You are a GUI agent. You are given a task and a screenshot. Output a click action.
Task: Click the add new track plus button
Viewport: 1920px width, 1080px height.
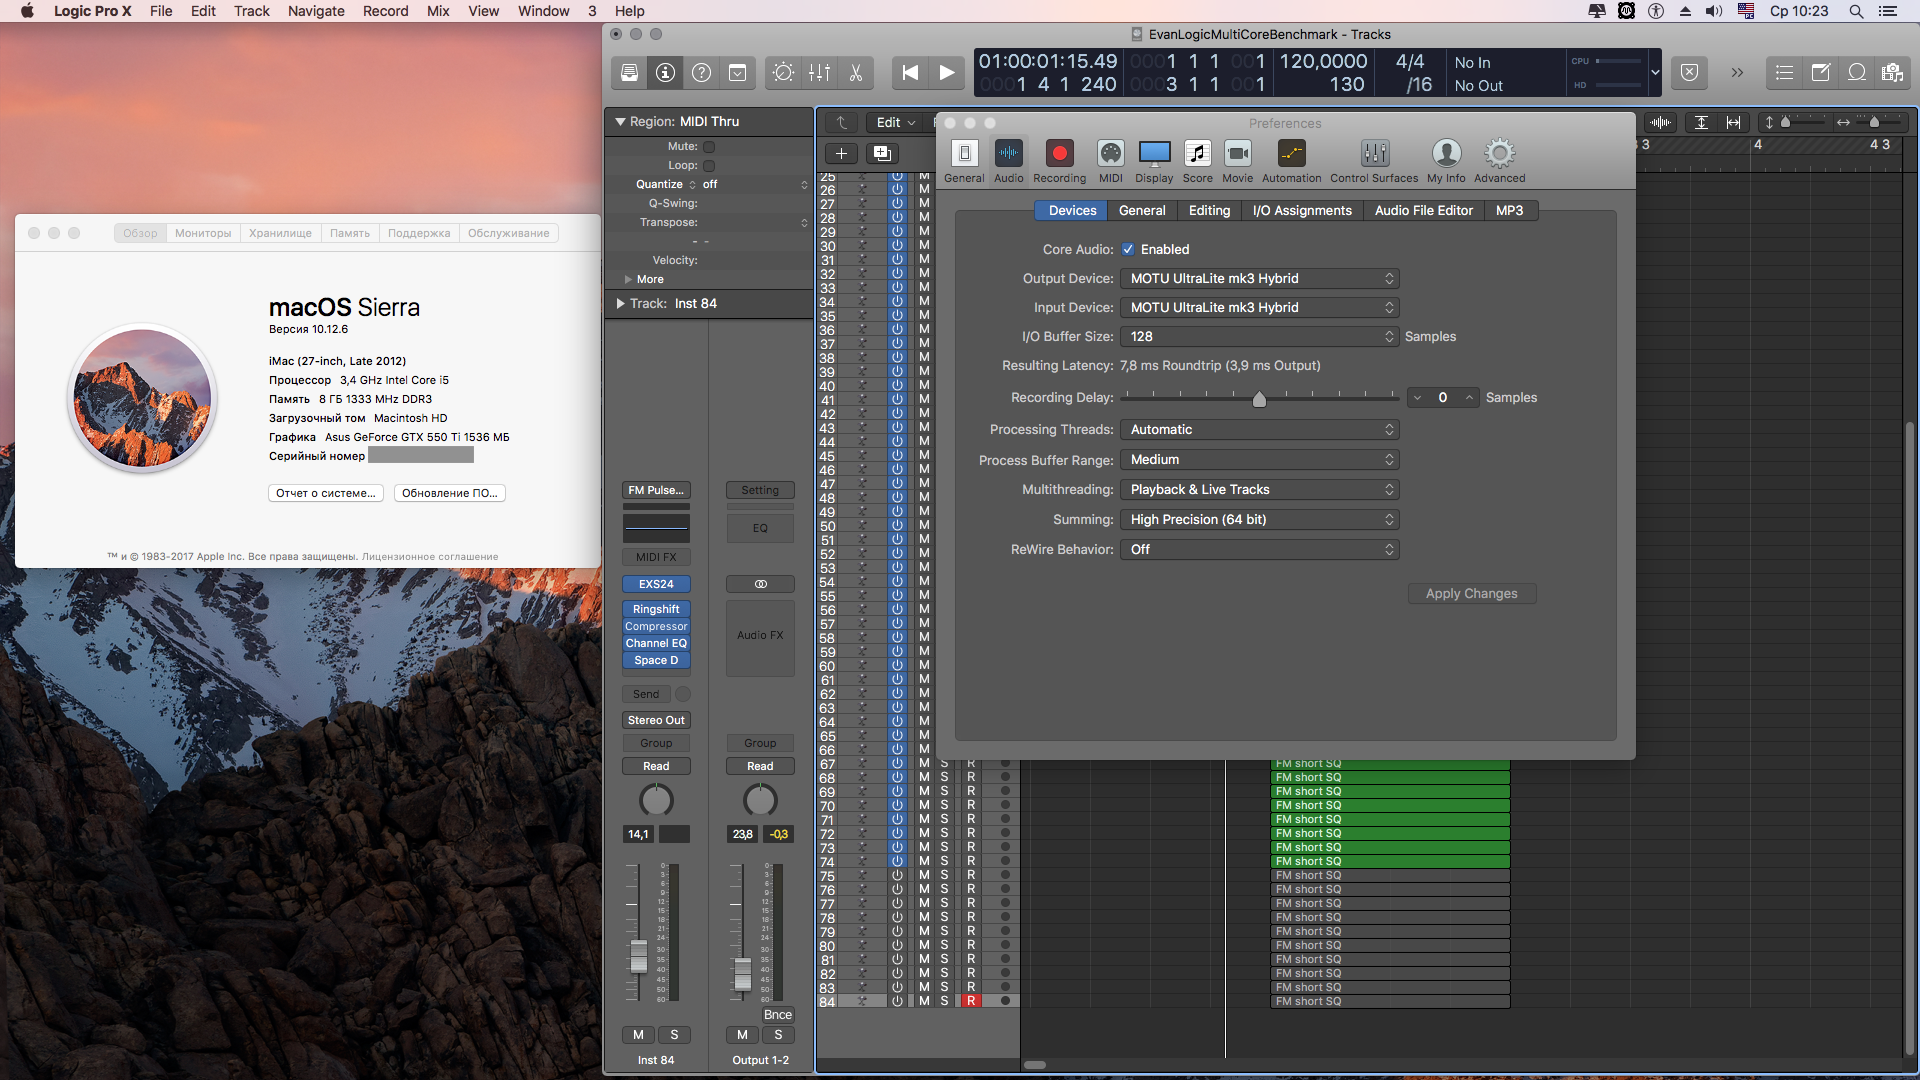pyautogui.click(x=841, y=153)
